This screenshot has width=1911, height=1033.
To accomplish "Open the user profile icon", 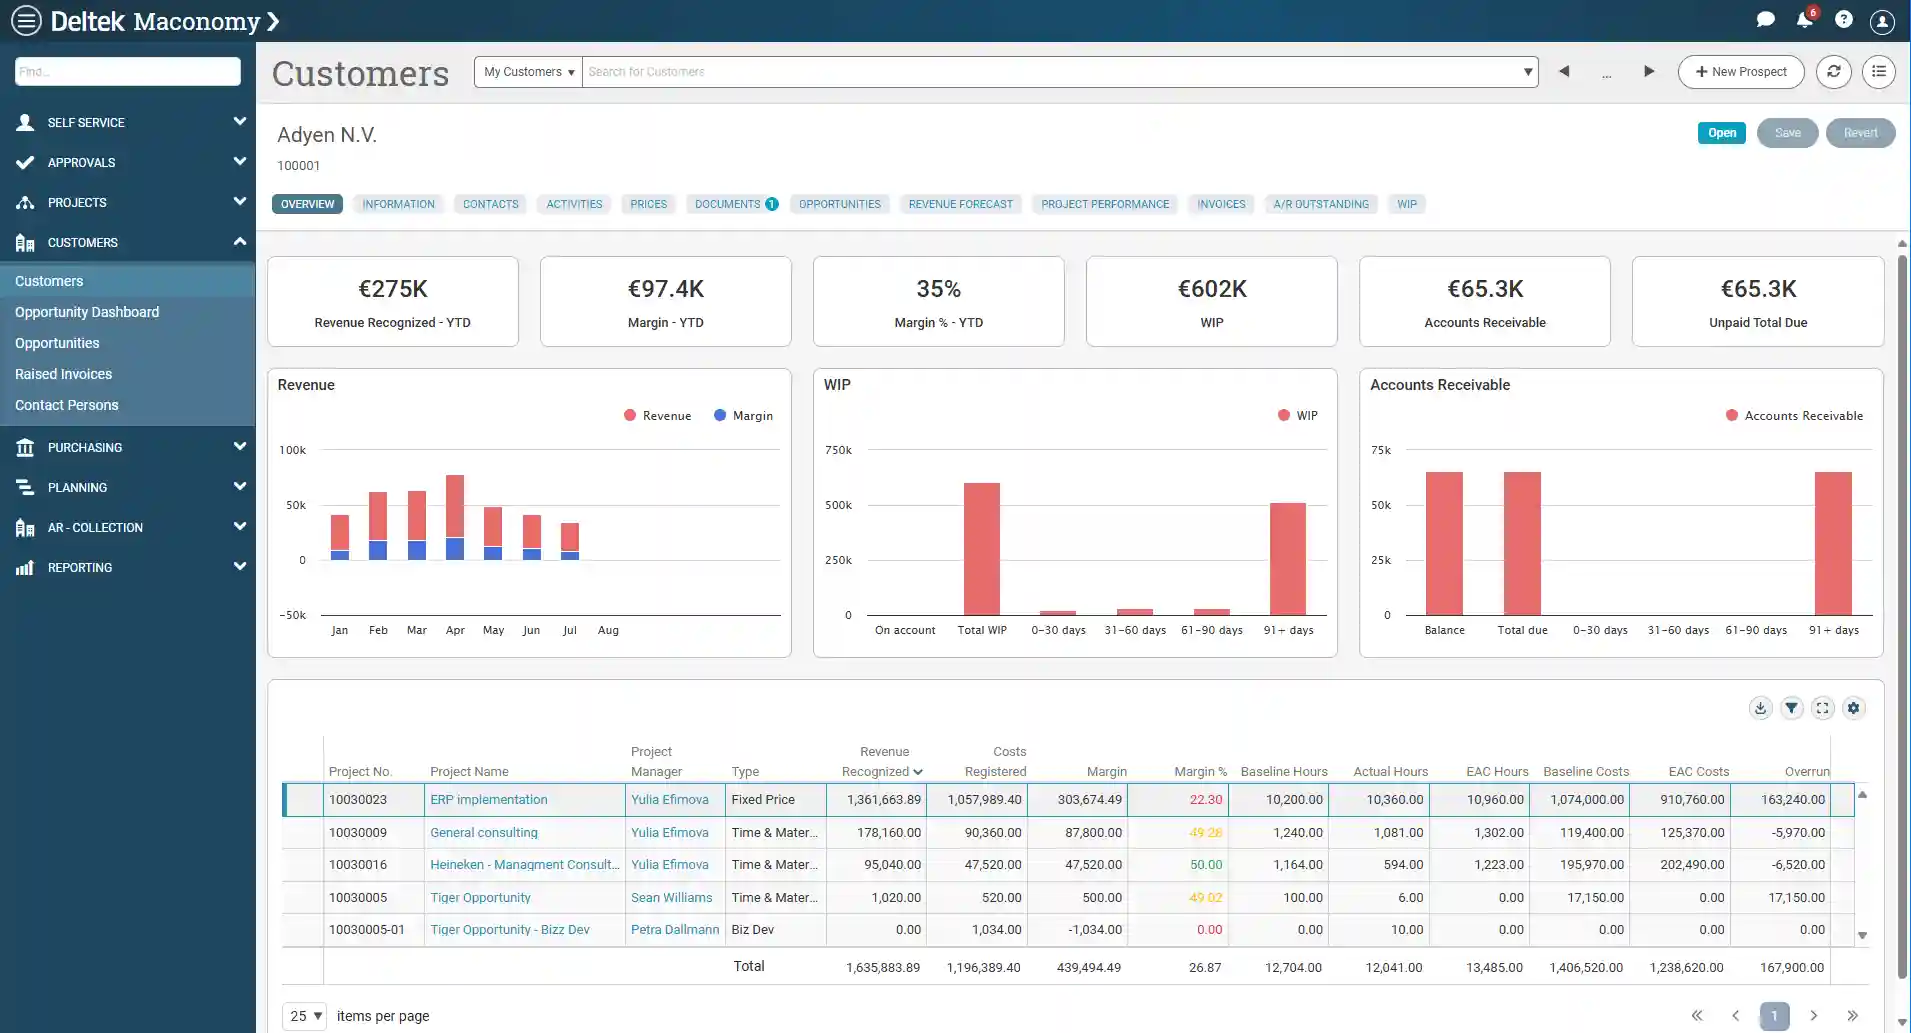I will pos(1882,21).
